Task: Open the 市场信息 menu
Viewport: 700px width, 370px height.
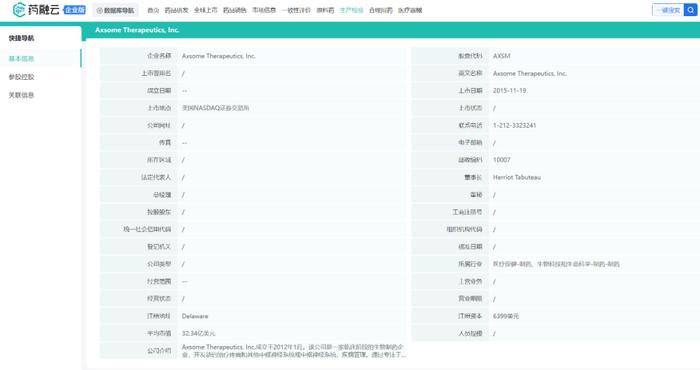Action: pyautogui.click(x=264, y=10)
